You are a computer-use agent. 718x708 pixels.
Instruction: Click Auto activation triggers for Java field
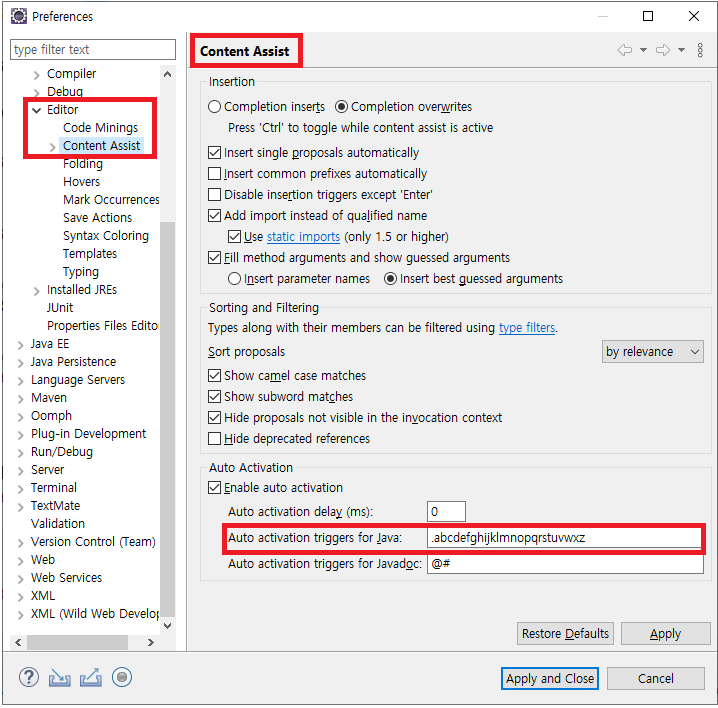564,538
